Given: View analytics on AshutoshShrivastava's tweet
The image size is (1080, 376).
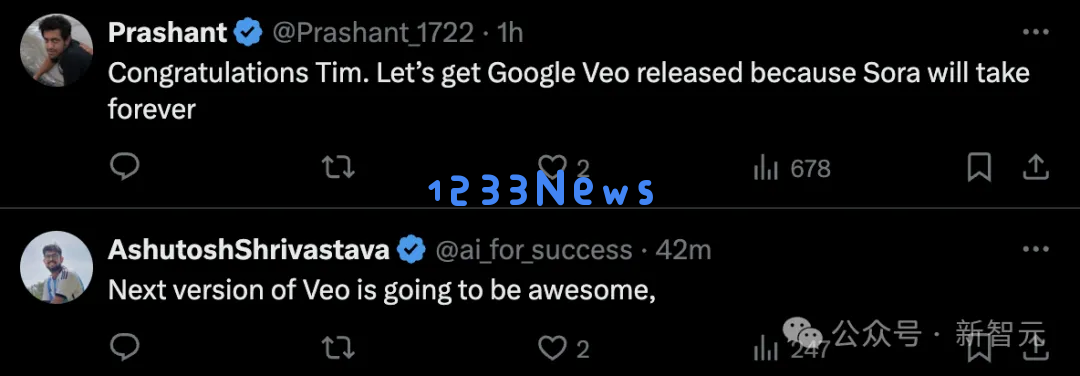Looking at the screenshot, I should coord(791,350).
